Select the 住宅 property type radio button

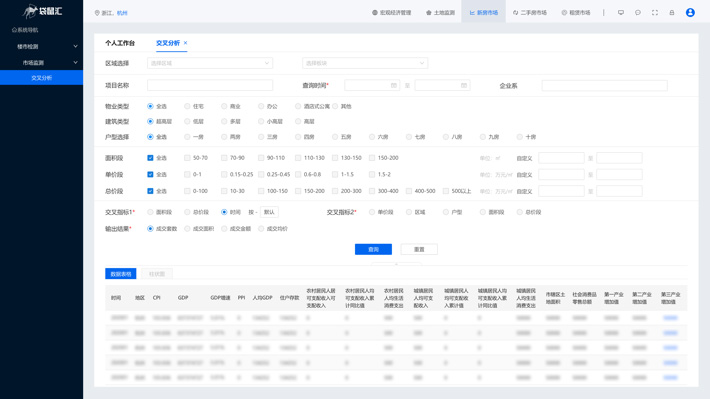tap(187, 106)
